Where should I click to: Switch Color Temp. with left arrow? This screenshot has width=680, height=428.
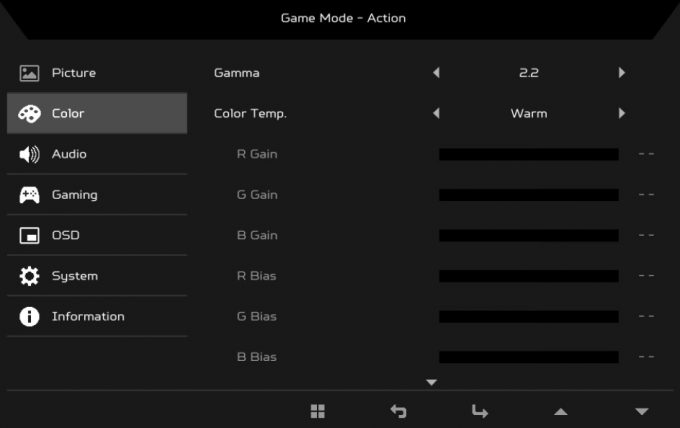[435, 114]
